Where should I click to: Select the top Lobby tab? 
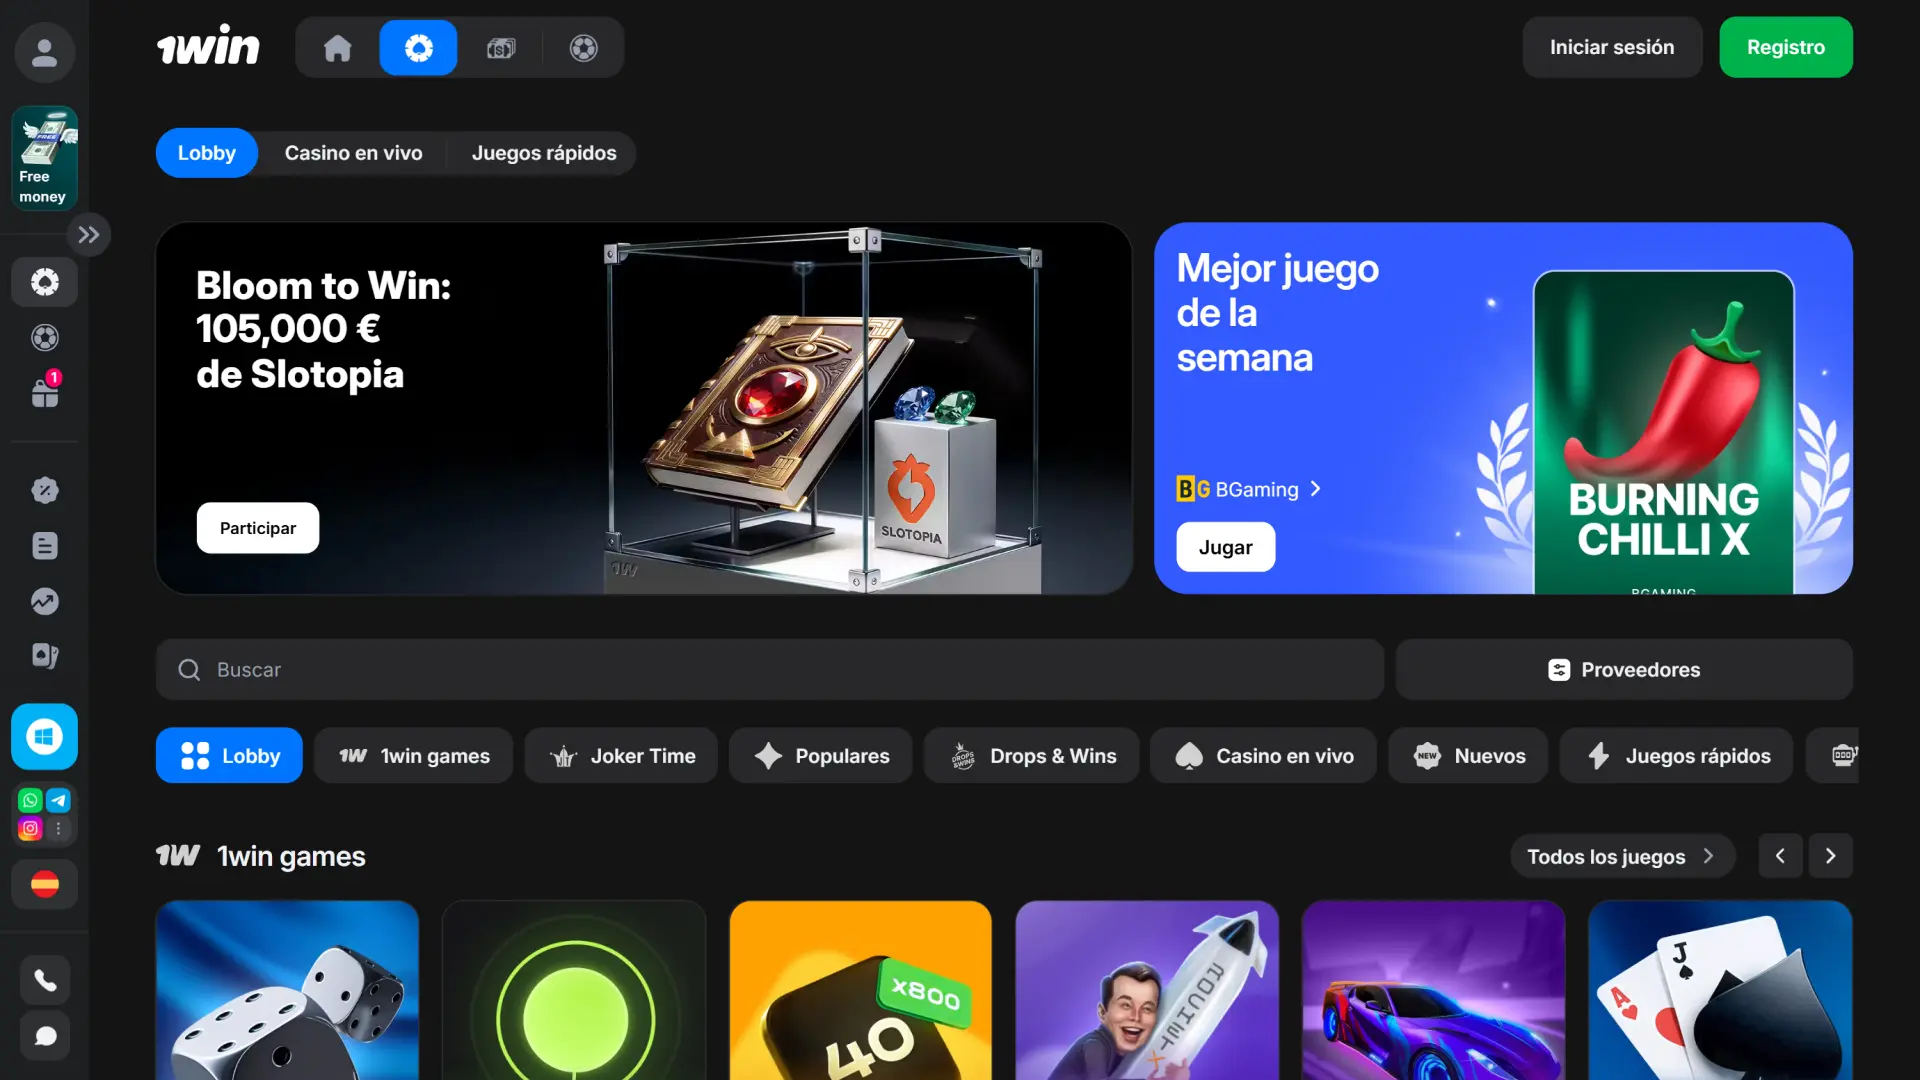click(x=207, y=153)
